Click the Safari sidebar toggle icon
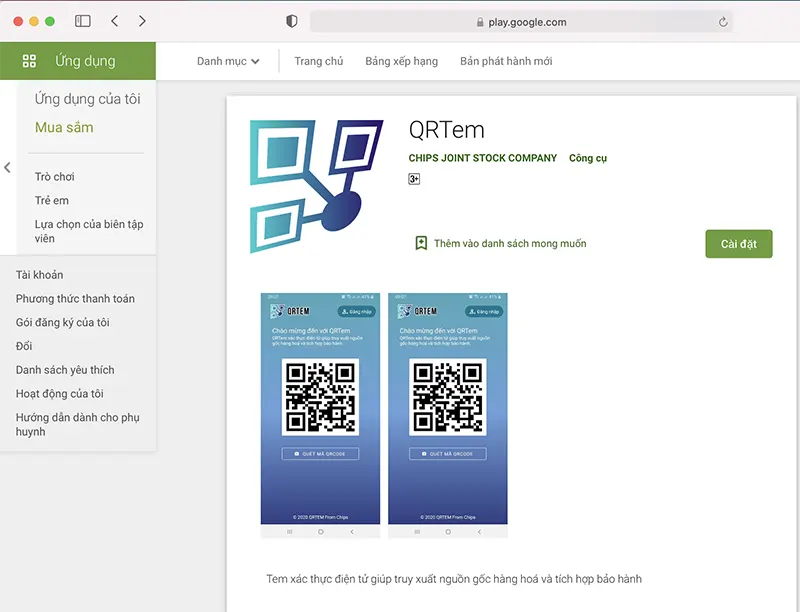The image size is (800, 612). tap(83, 21)
